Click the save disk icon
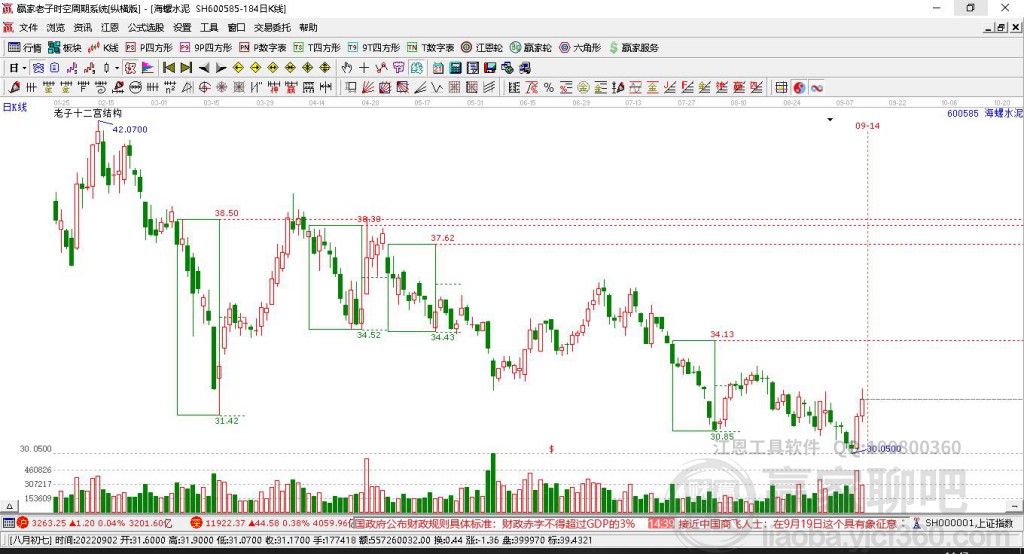 (490, 68)
